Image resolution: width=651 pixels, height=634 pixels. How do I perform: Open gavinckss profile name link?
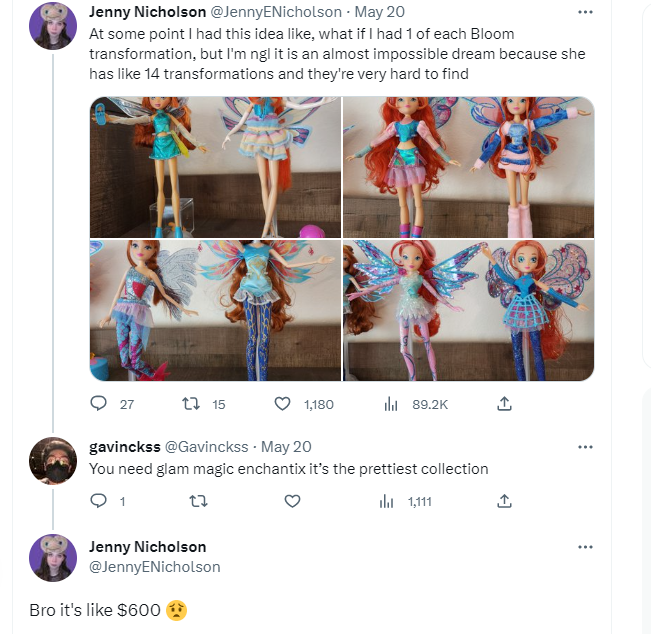point(123,447)
